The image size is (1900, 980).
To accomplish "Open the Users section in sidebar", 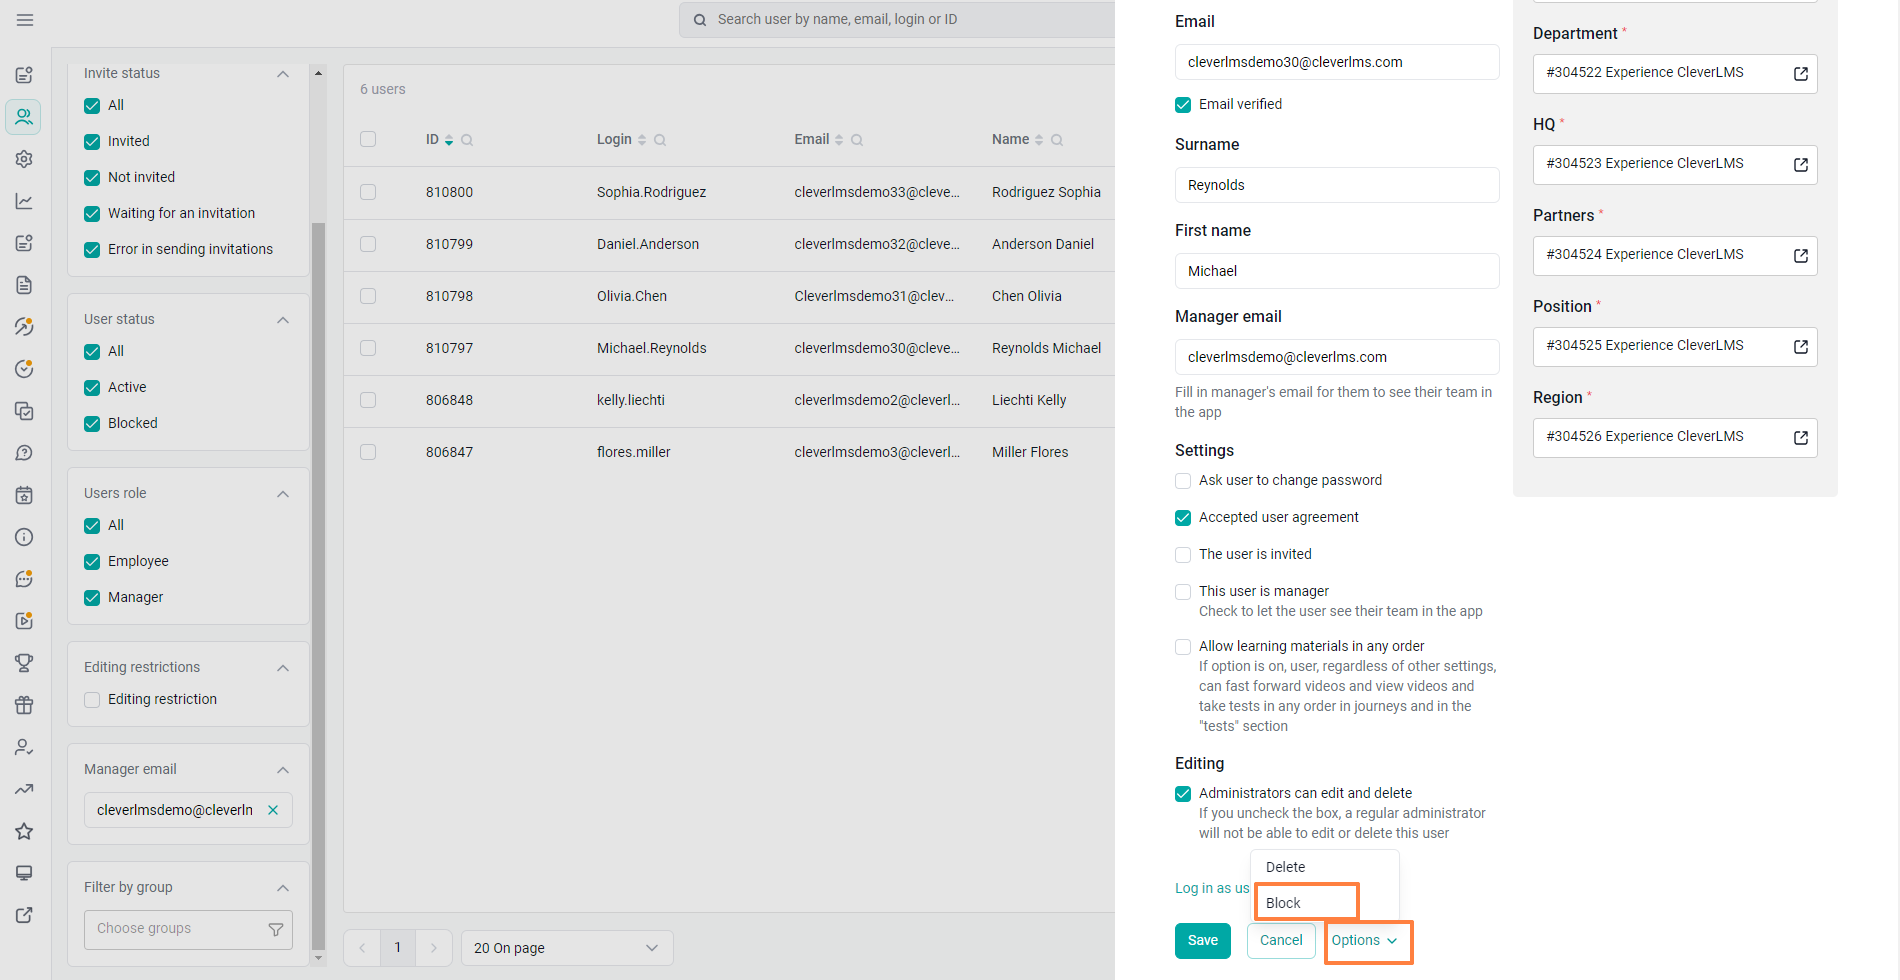I will pyautogui.click(x=24, y=117).
